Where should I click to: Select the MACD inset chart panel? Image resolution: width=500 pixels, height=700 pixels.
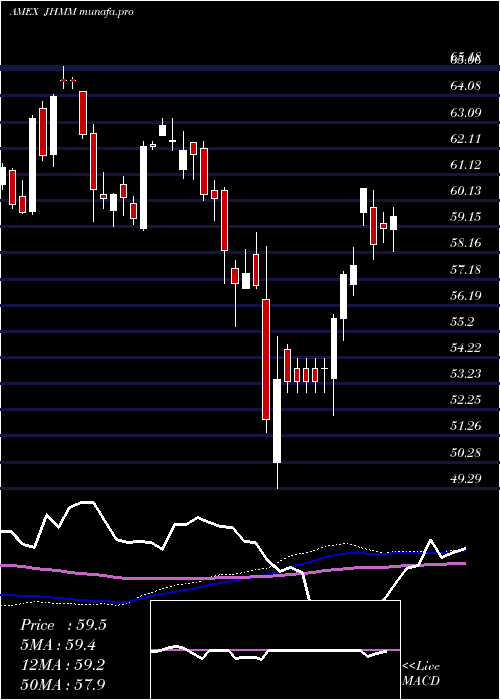tap(275, 650)
